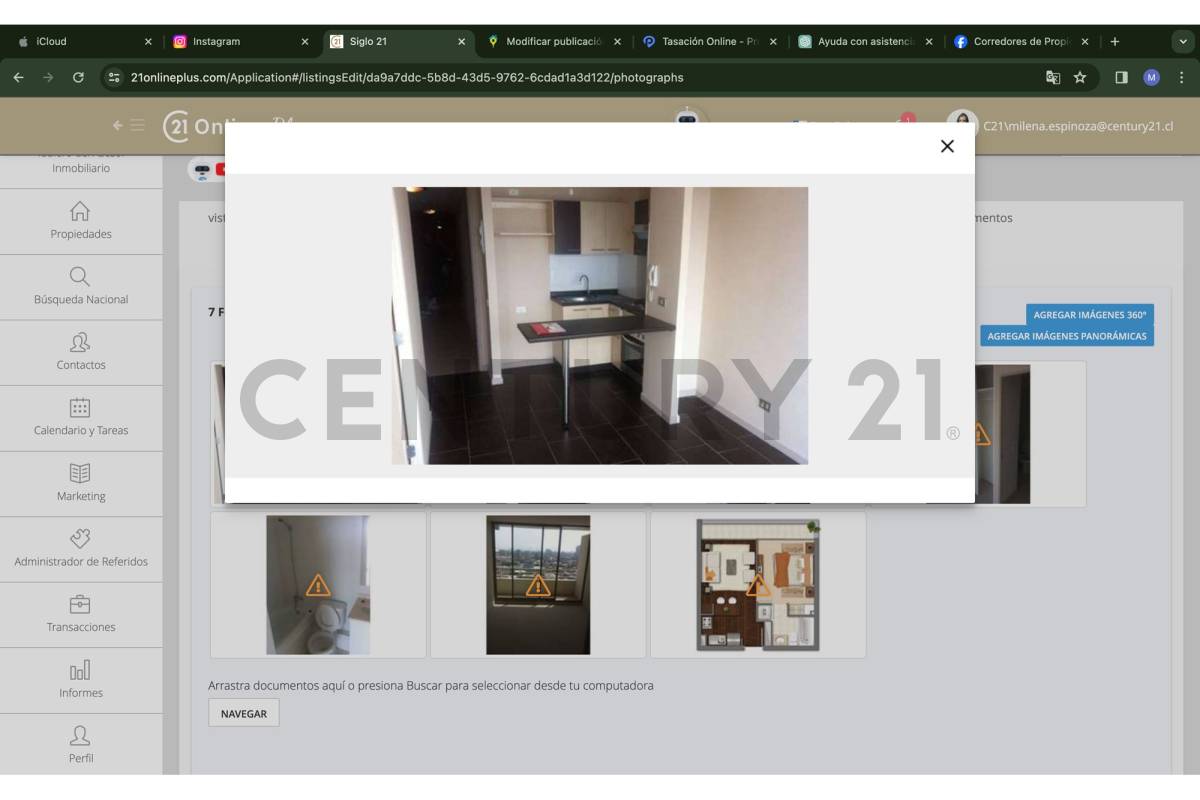Screen dimensions: 1200x800
Task: Select the bathroom photo thumbnail
Action: pos(318,585)
